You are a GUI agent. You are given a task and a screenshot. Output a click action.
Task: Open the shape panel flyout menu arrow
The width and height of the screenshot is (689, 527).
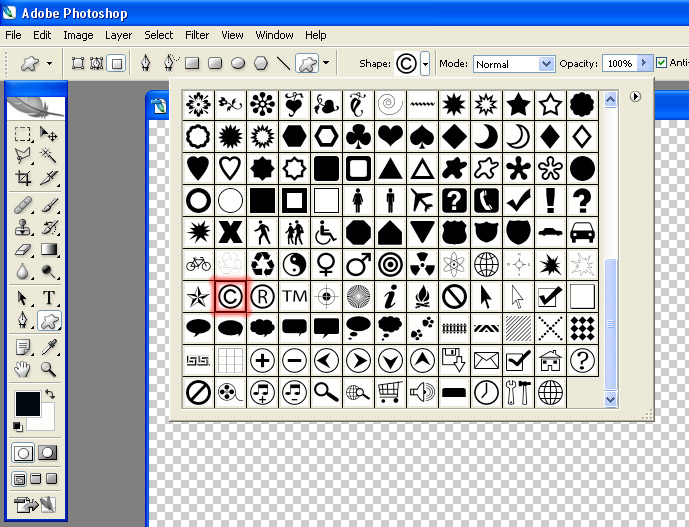click(x=635, y=97)
